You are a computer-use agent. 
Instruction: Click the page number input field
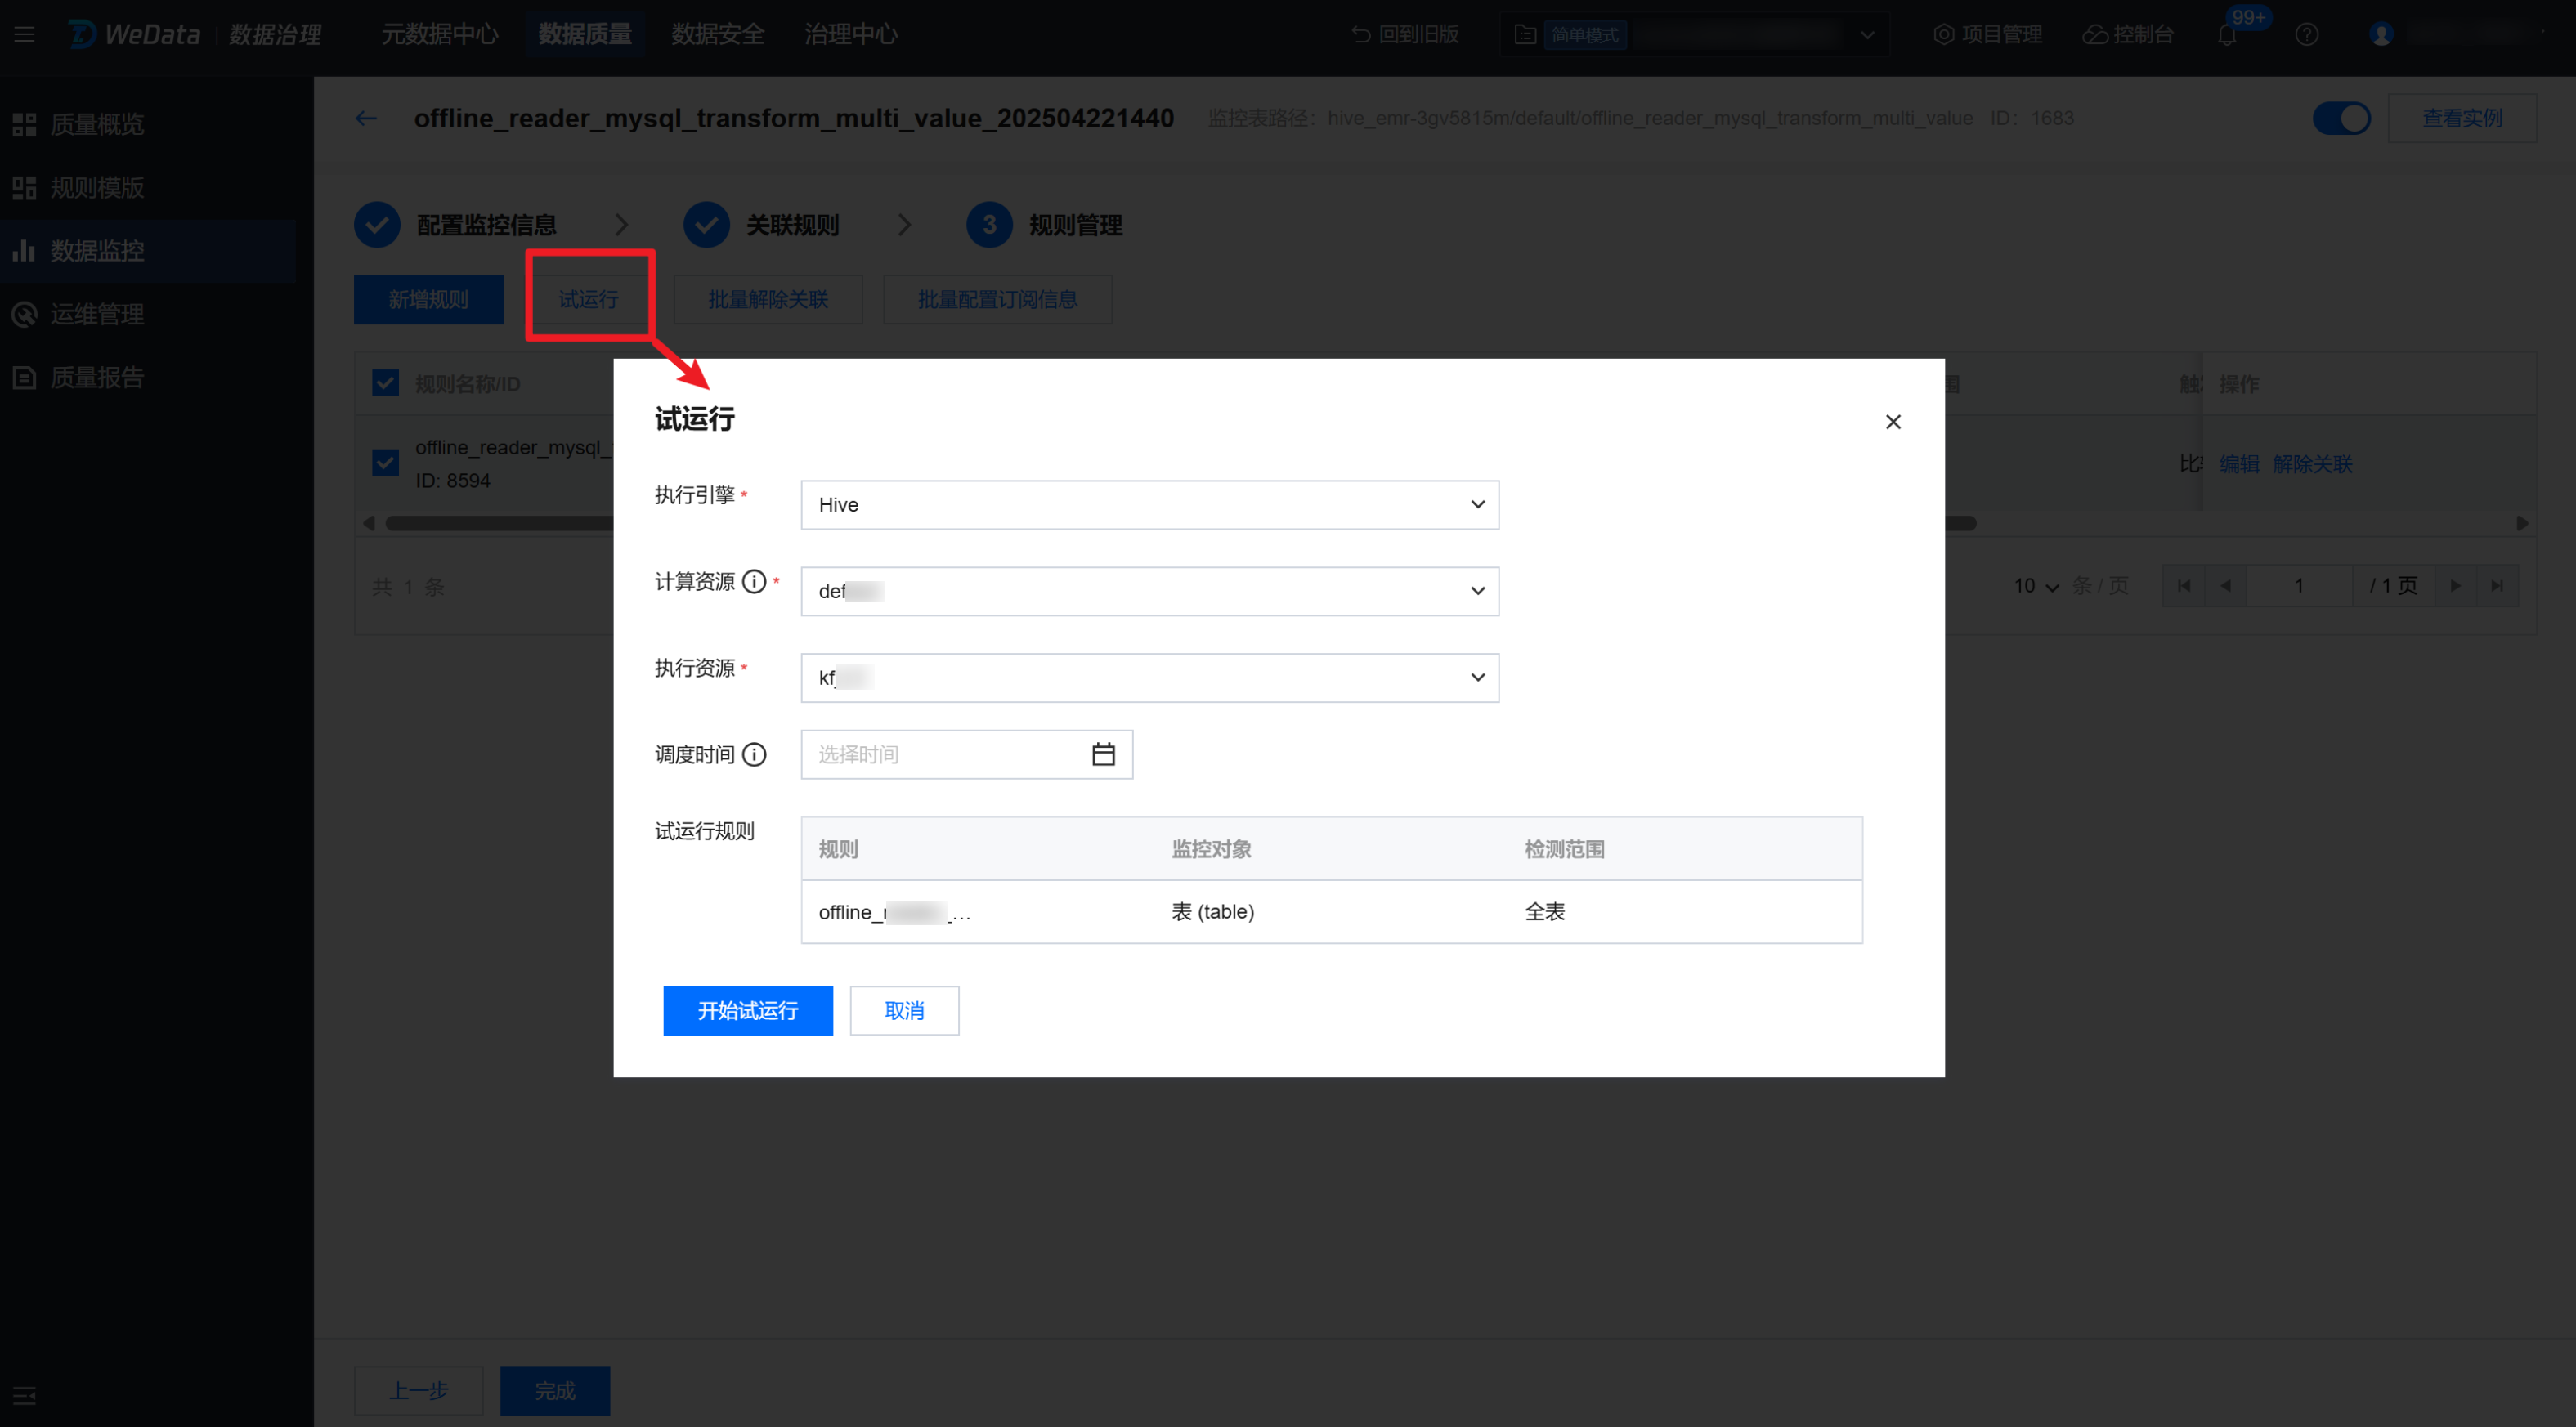pyautogui.click(x=2299, y=586)
